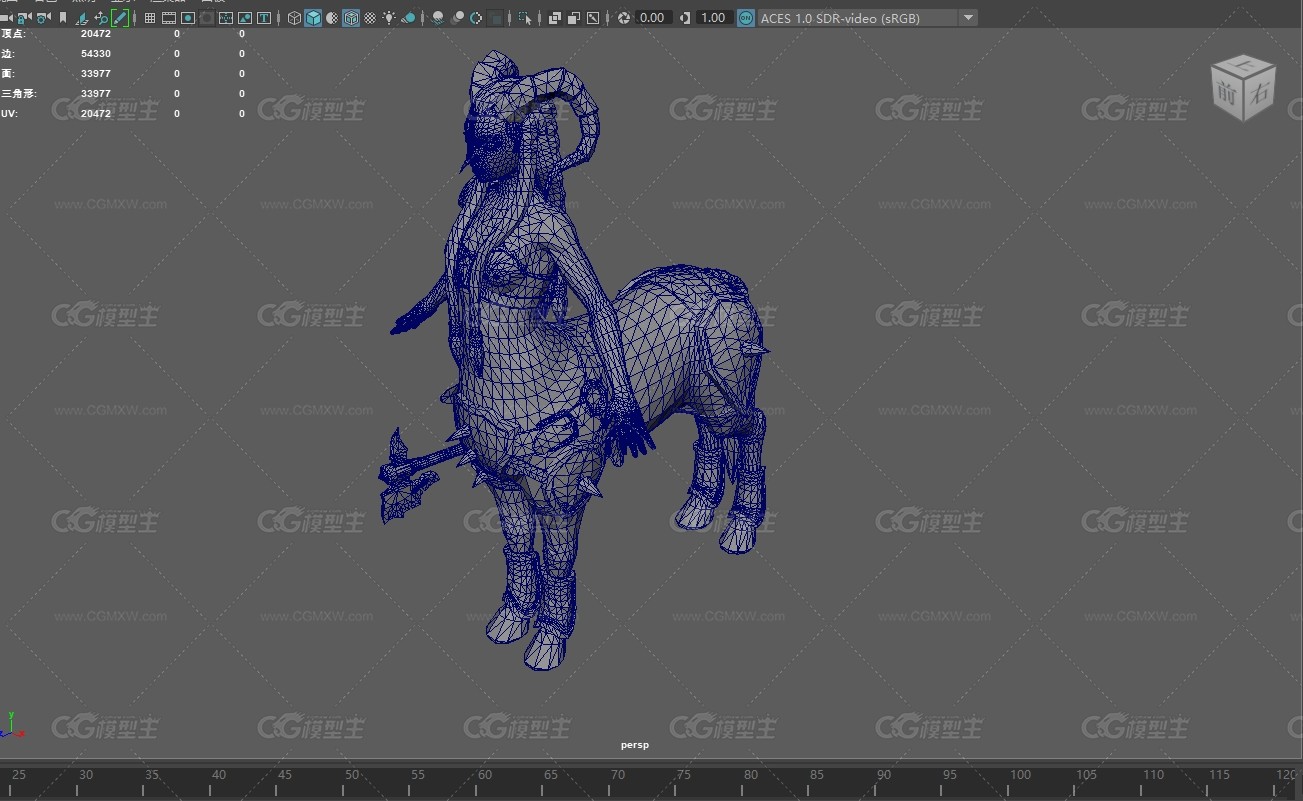The height and width of the screenshot is (801, 1303).
Task: Click the X-Ray Joints icon
Action: (x=592, y=18)
